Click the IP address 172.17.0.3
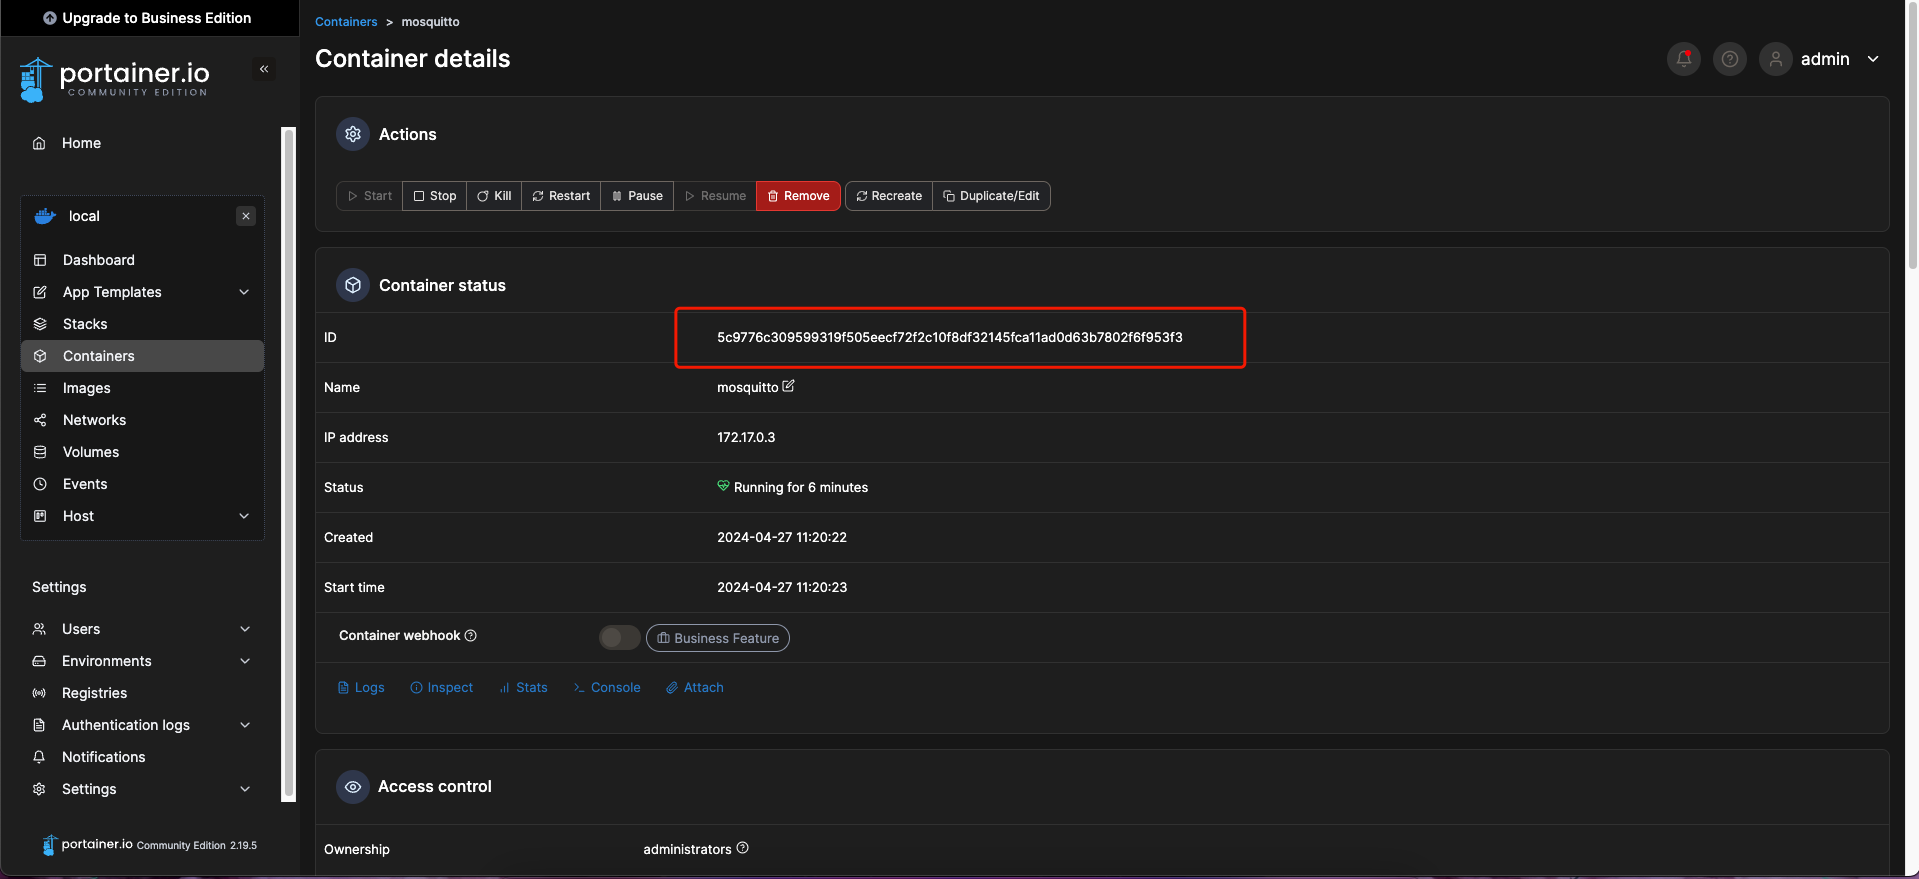Screen dimensions: 1919x879 pos(746,437)
